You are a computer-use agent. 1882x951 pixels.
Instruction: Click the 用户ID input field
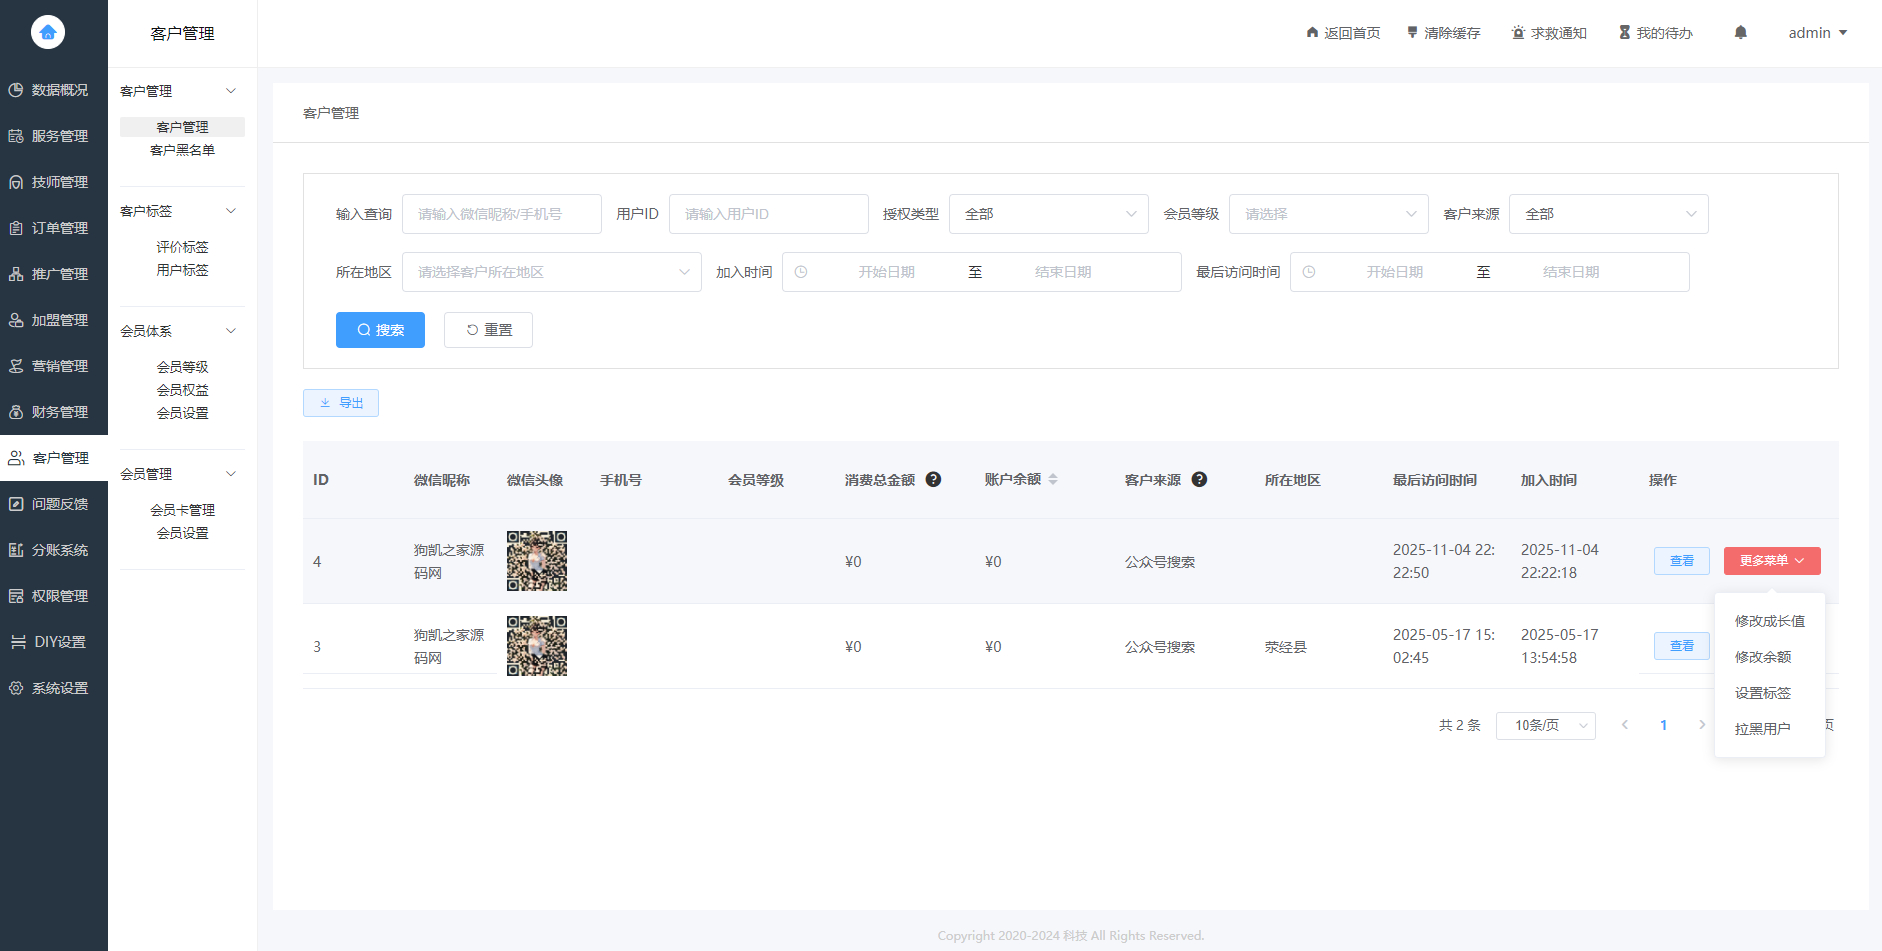[768, 213]
